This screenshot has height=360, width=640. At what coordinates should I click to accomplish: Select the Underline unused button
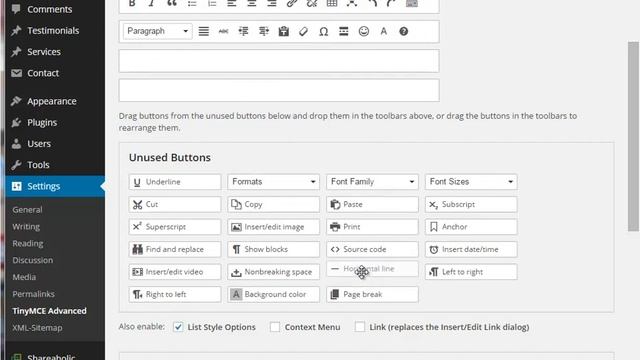(x=175, y=182)
